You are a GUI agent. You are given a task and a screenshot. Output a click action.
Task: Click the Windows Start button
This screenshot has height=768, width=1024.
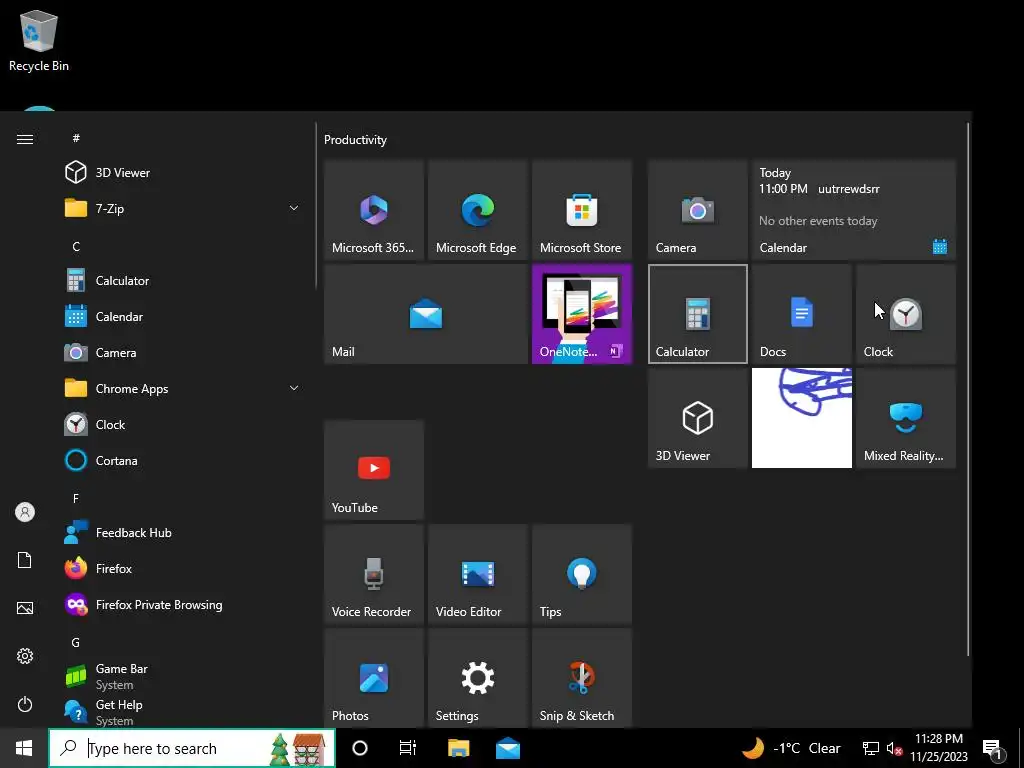click(24, 748)
